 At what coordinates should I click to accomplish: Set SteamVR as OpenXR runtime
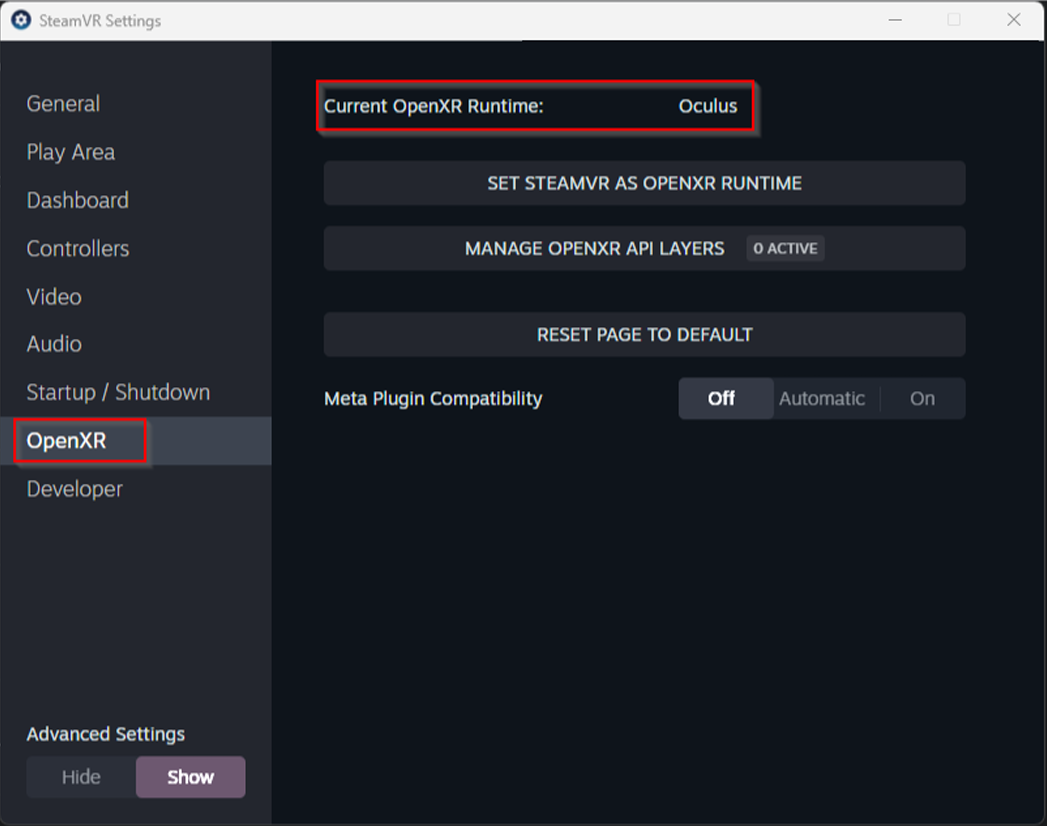pyautogui.click(x=644, y=184)
